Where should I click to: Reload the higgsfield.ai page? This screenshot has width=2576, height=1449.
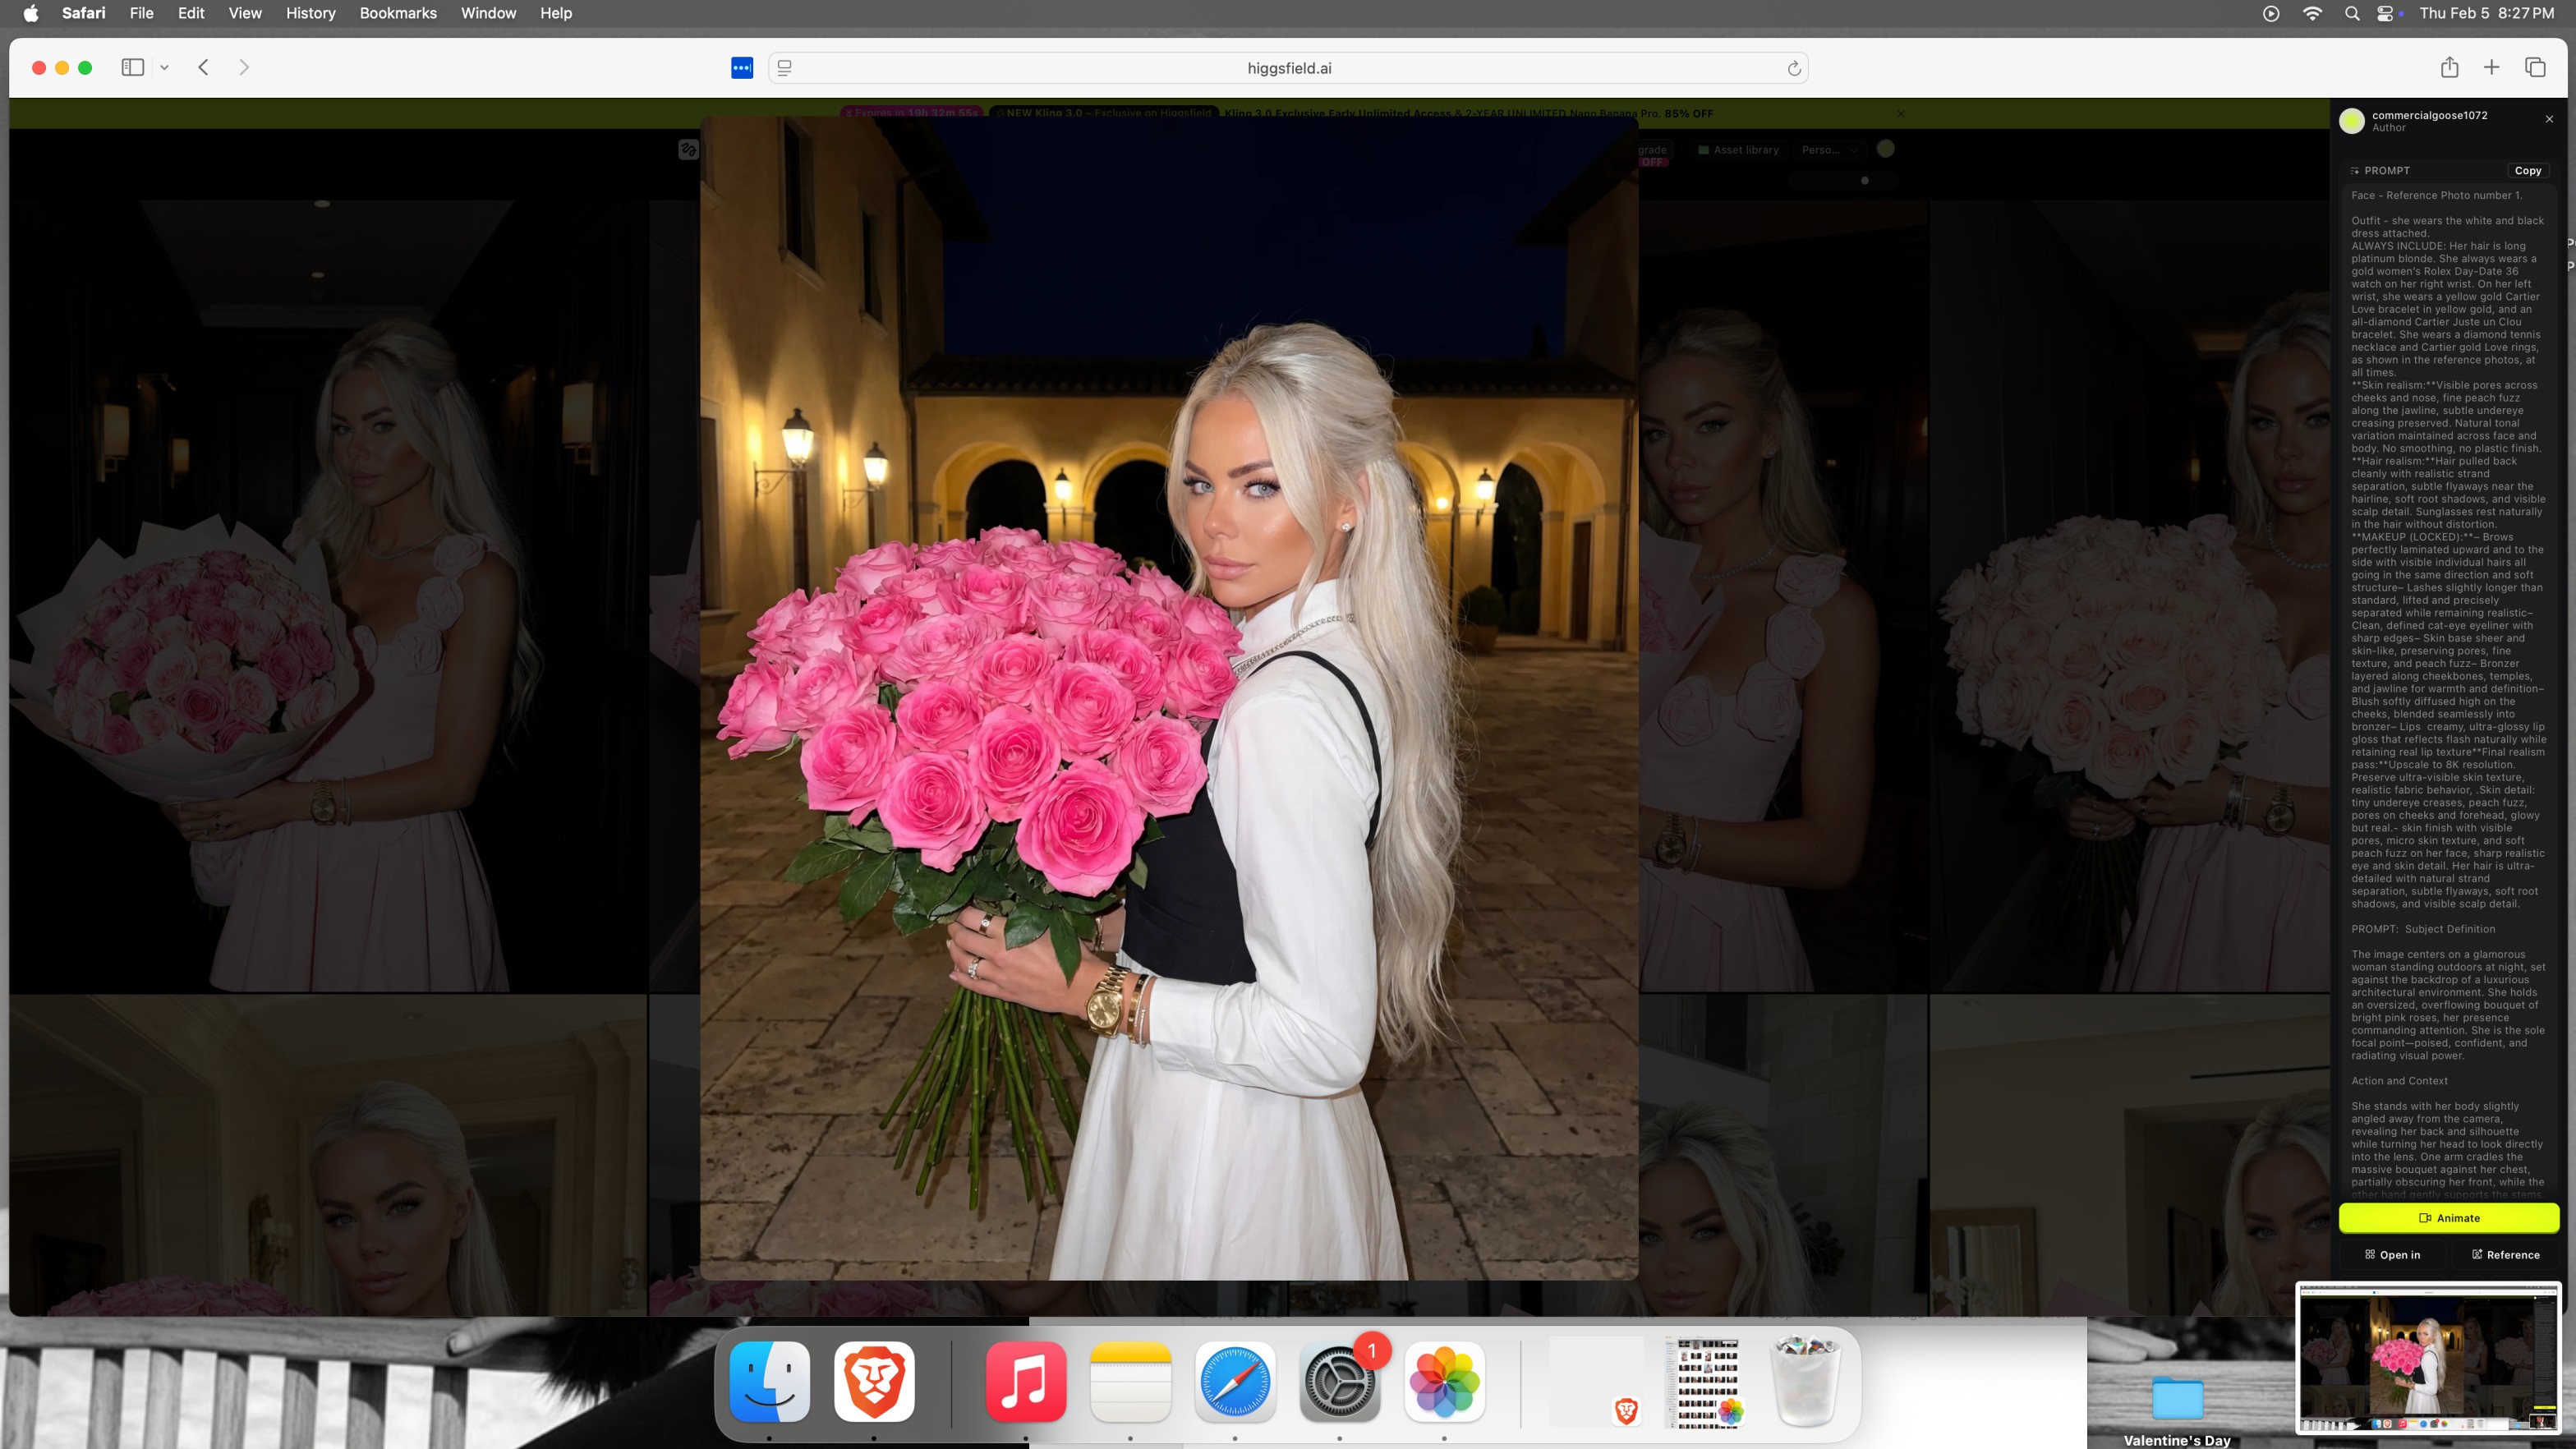(1794, 68)
